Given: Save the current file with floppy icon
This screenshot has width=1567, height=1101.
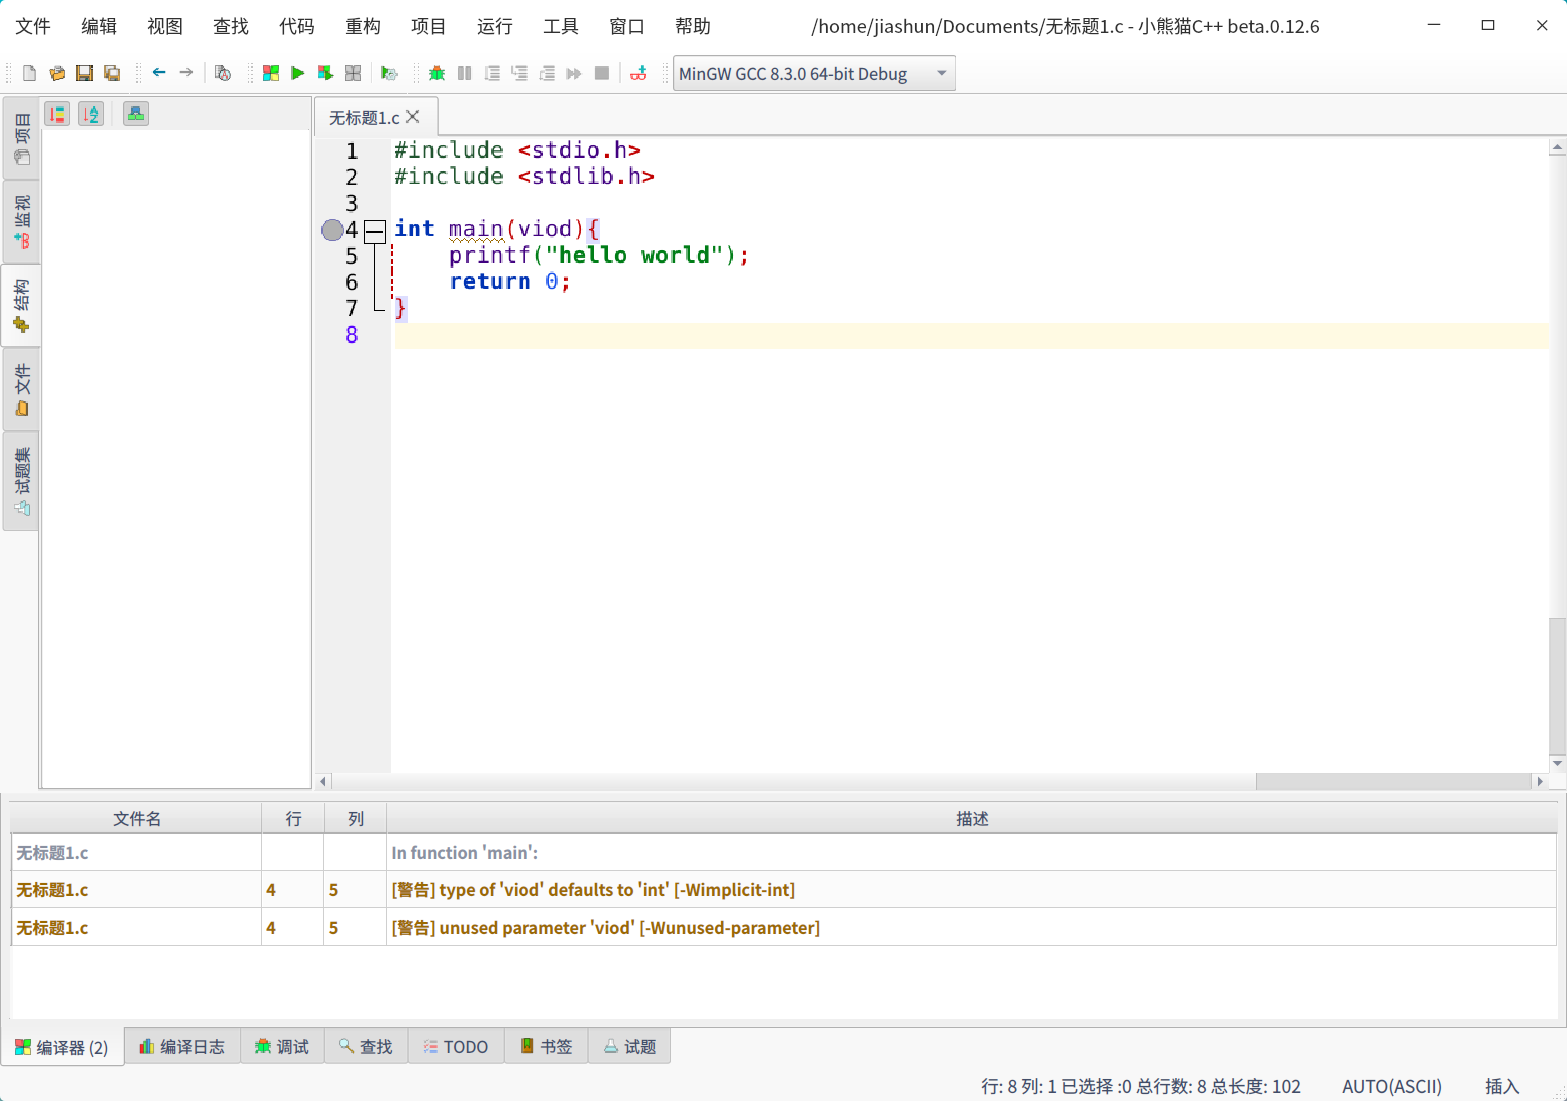Looking at the screenshot, I should click(x=84, y=73).
